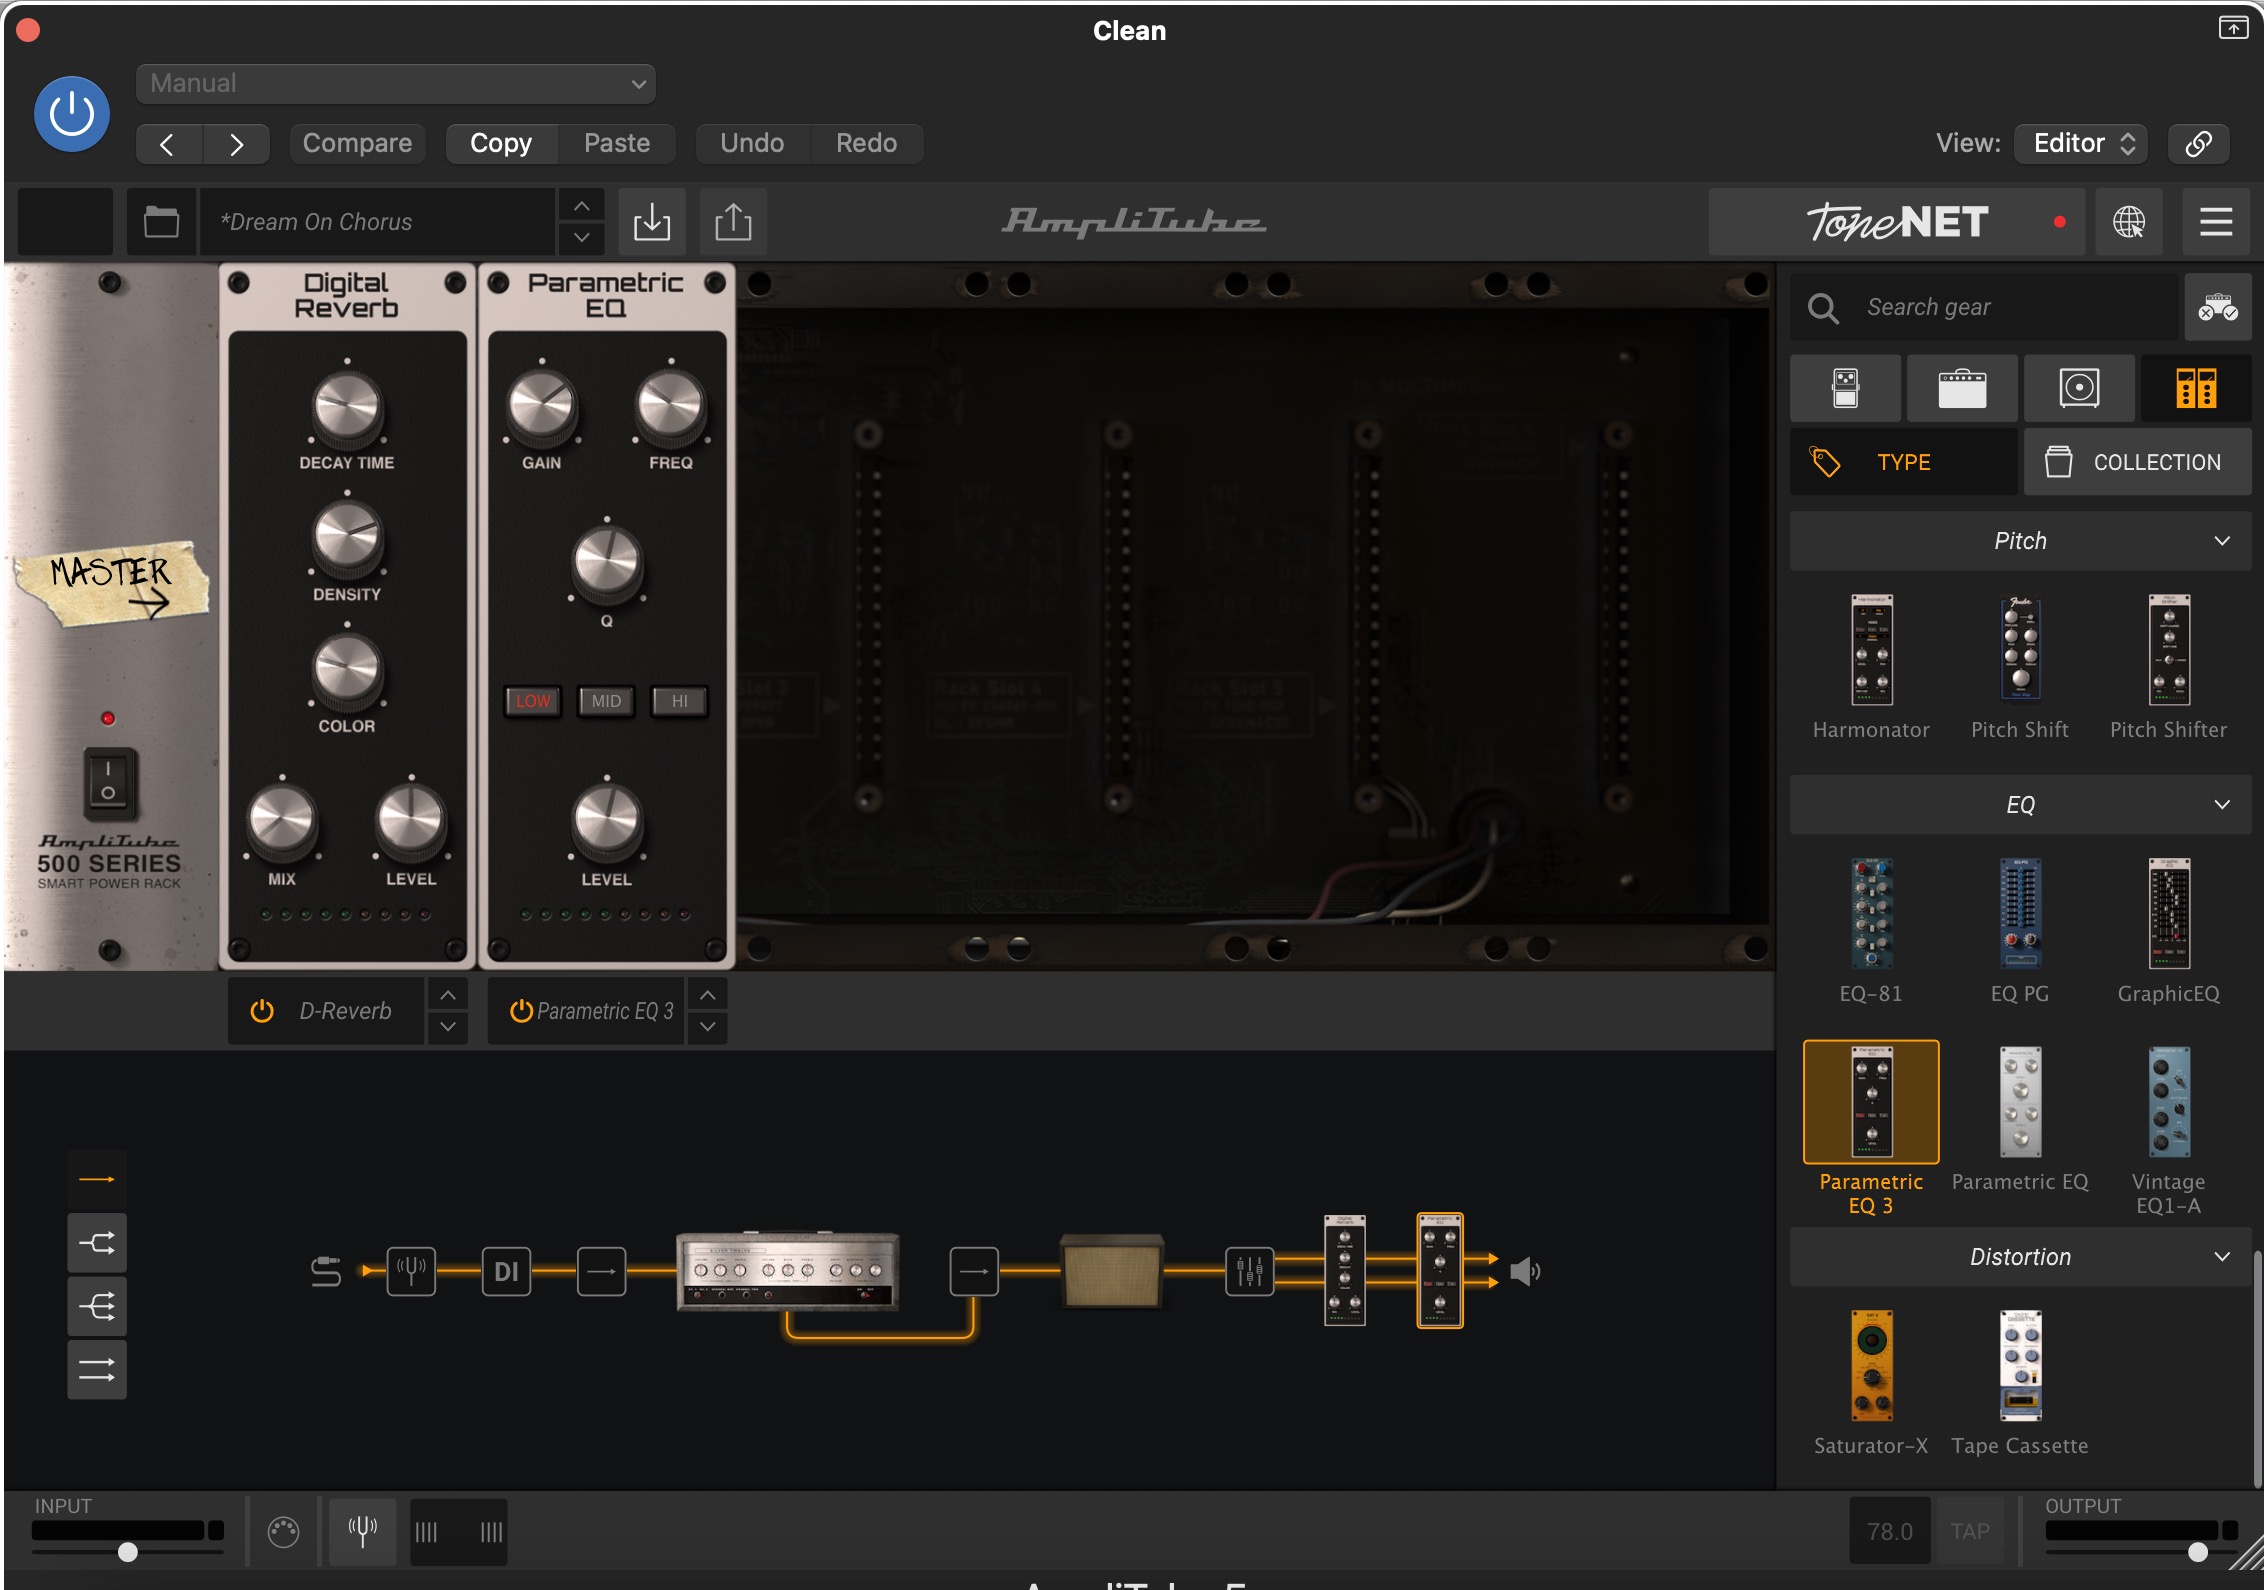The height and width of the screenshot is (1590, 2264).
Task: Enable the MID band button on Parametric EQ
Action: [x=606, y=701]
